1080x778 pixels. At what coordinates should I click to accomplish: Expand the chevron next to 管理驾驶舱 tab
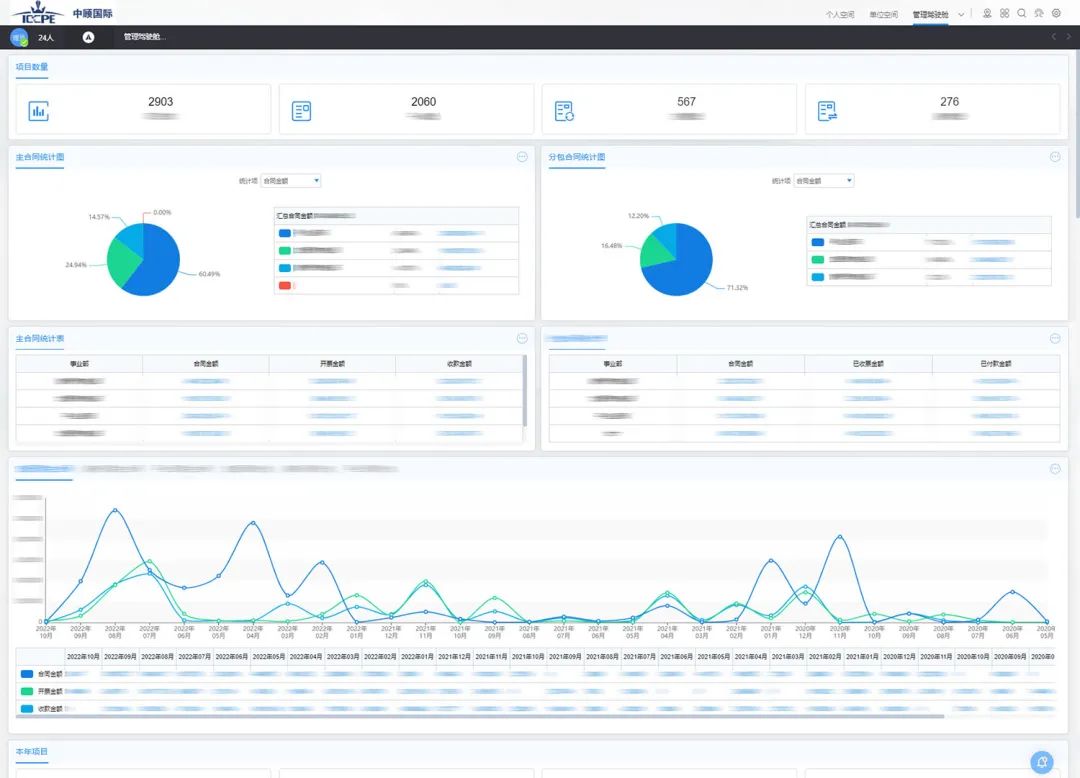click(x=961, y=14)
